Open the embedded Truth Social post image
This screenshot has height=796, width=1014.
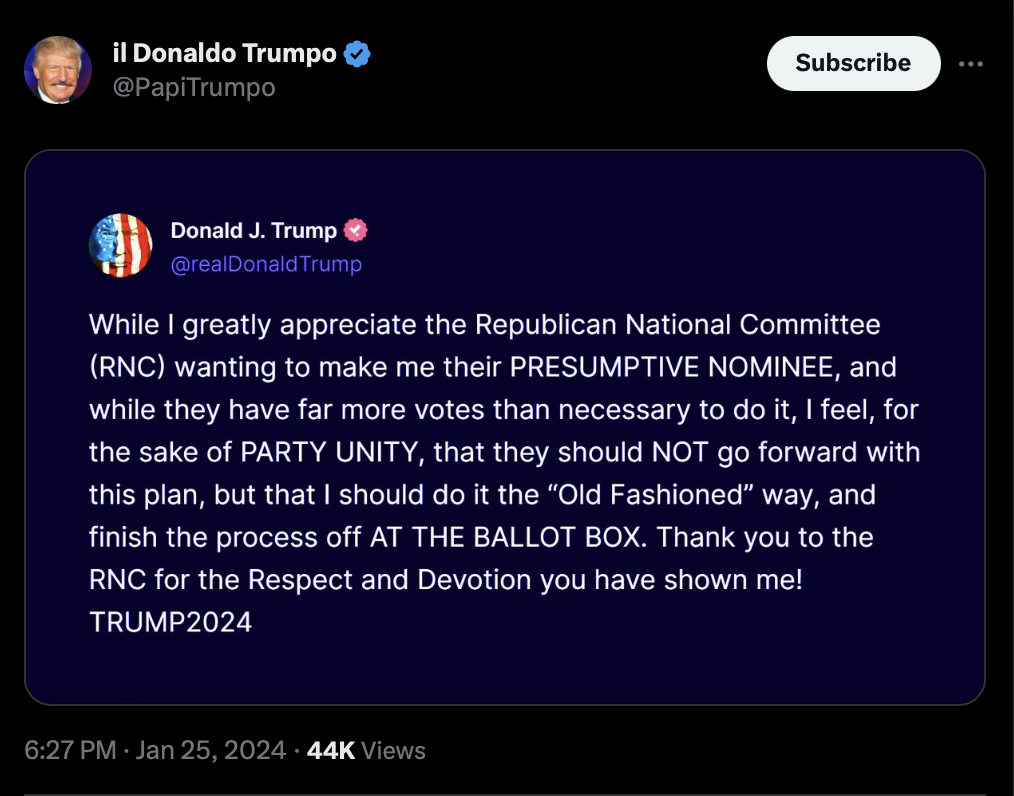505,427
